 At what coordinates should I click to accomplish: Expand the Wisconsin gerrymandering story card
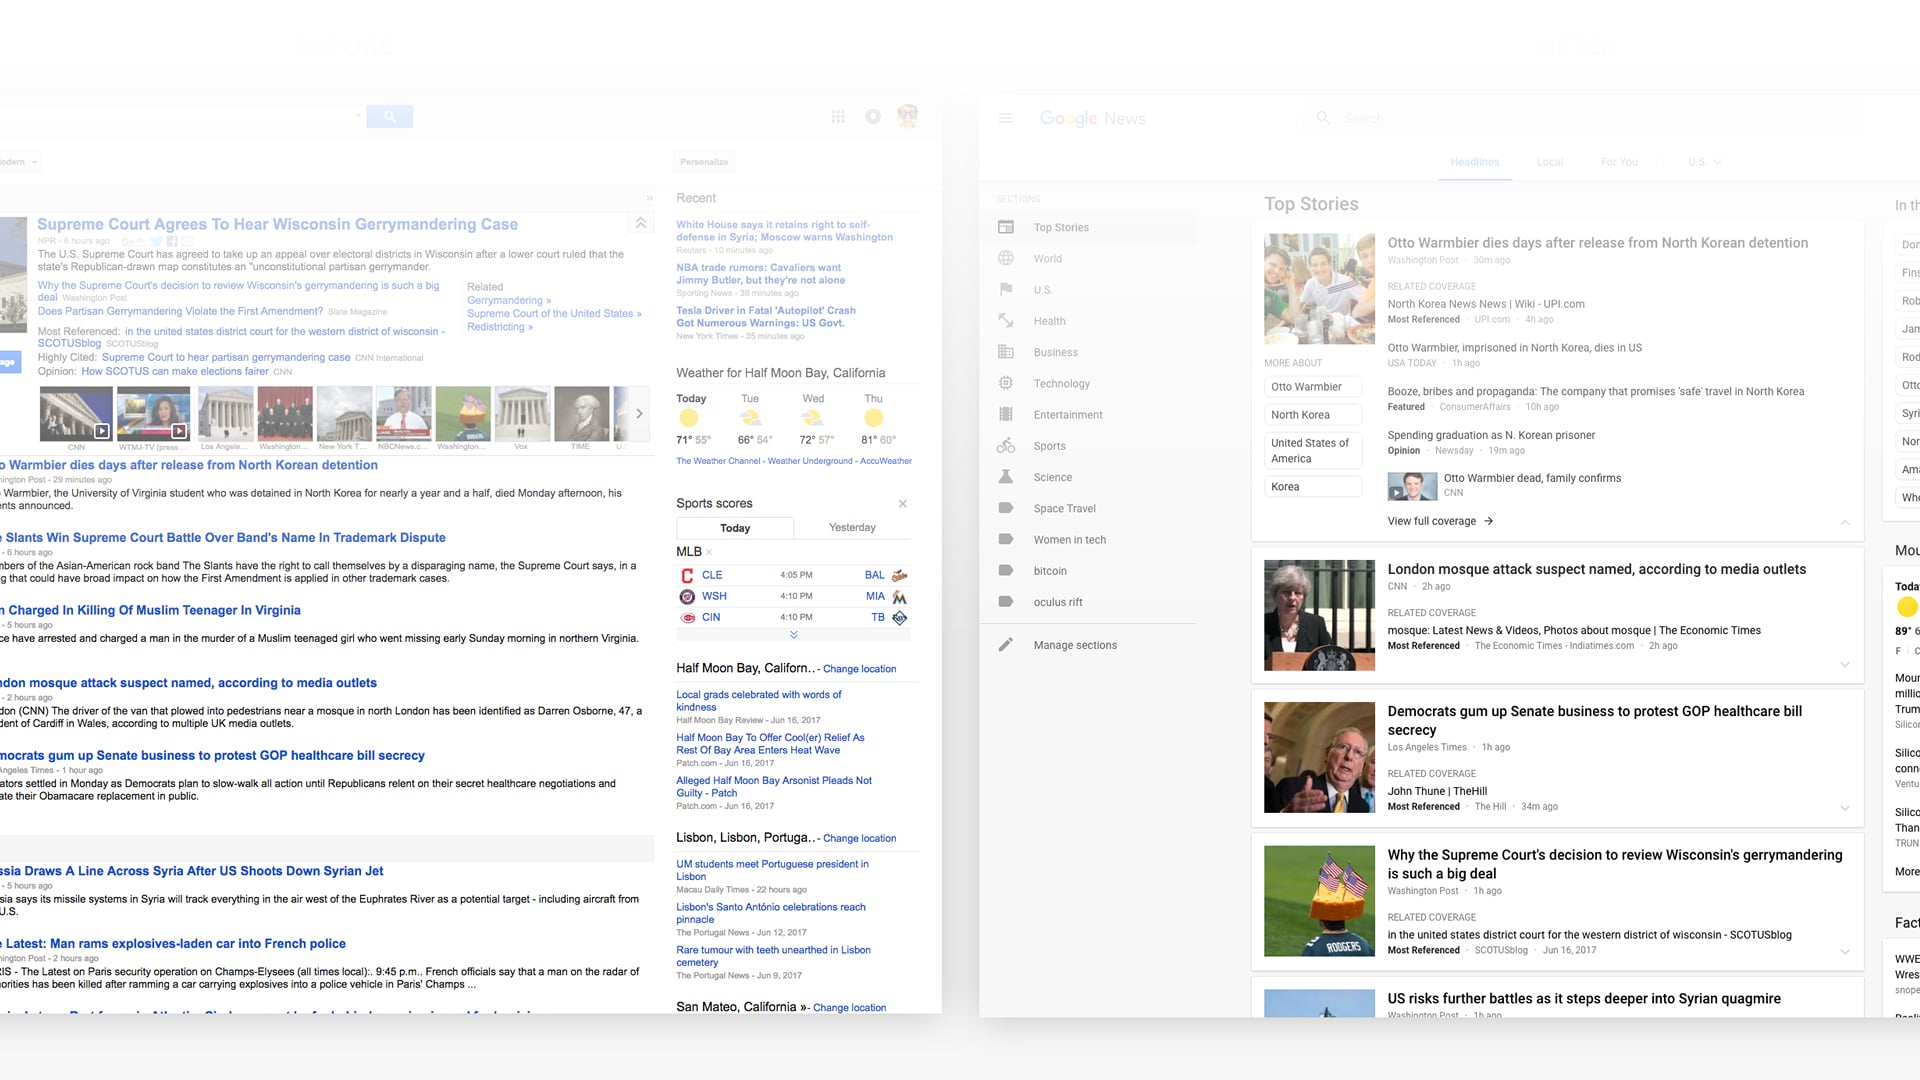[1845, 951]
